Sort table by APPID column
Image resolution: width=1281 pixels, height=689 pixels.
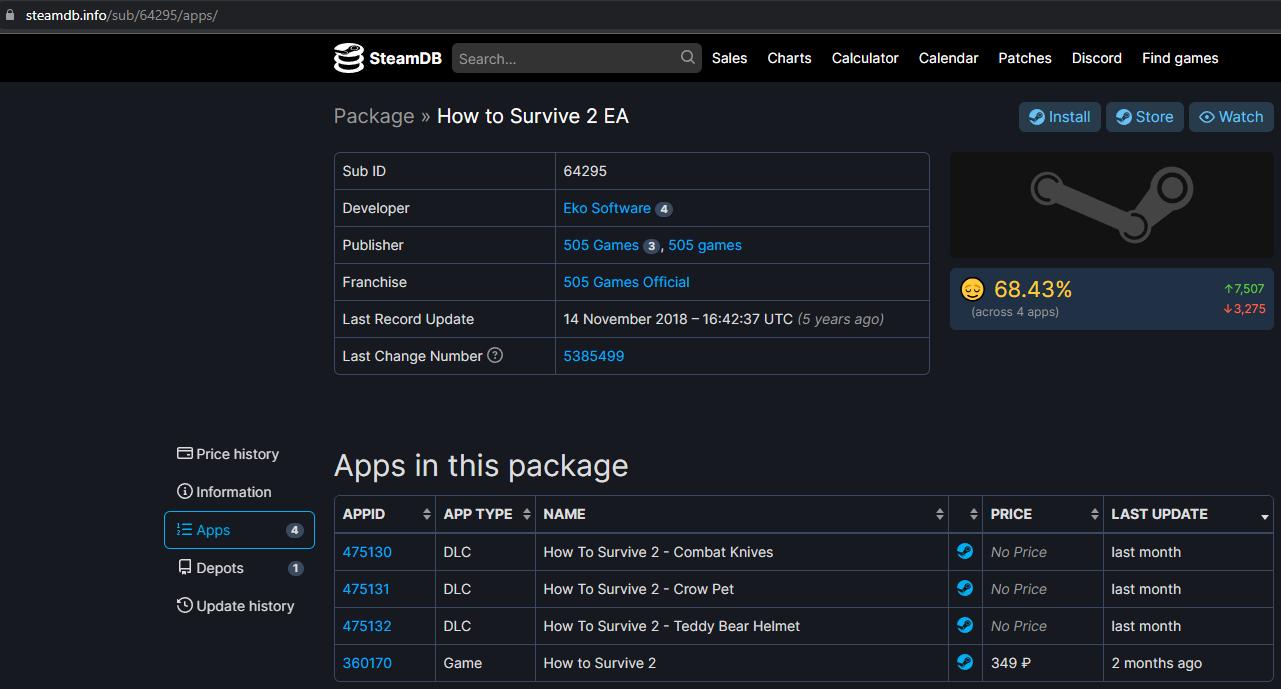pyautogui.click(x=385, y=514)
